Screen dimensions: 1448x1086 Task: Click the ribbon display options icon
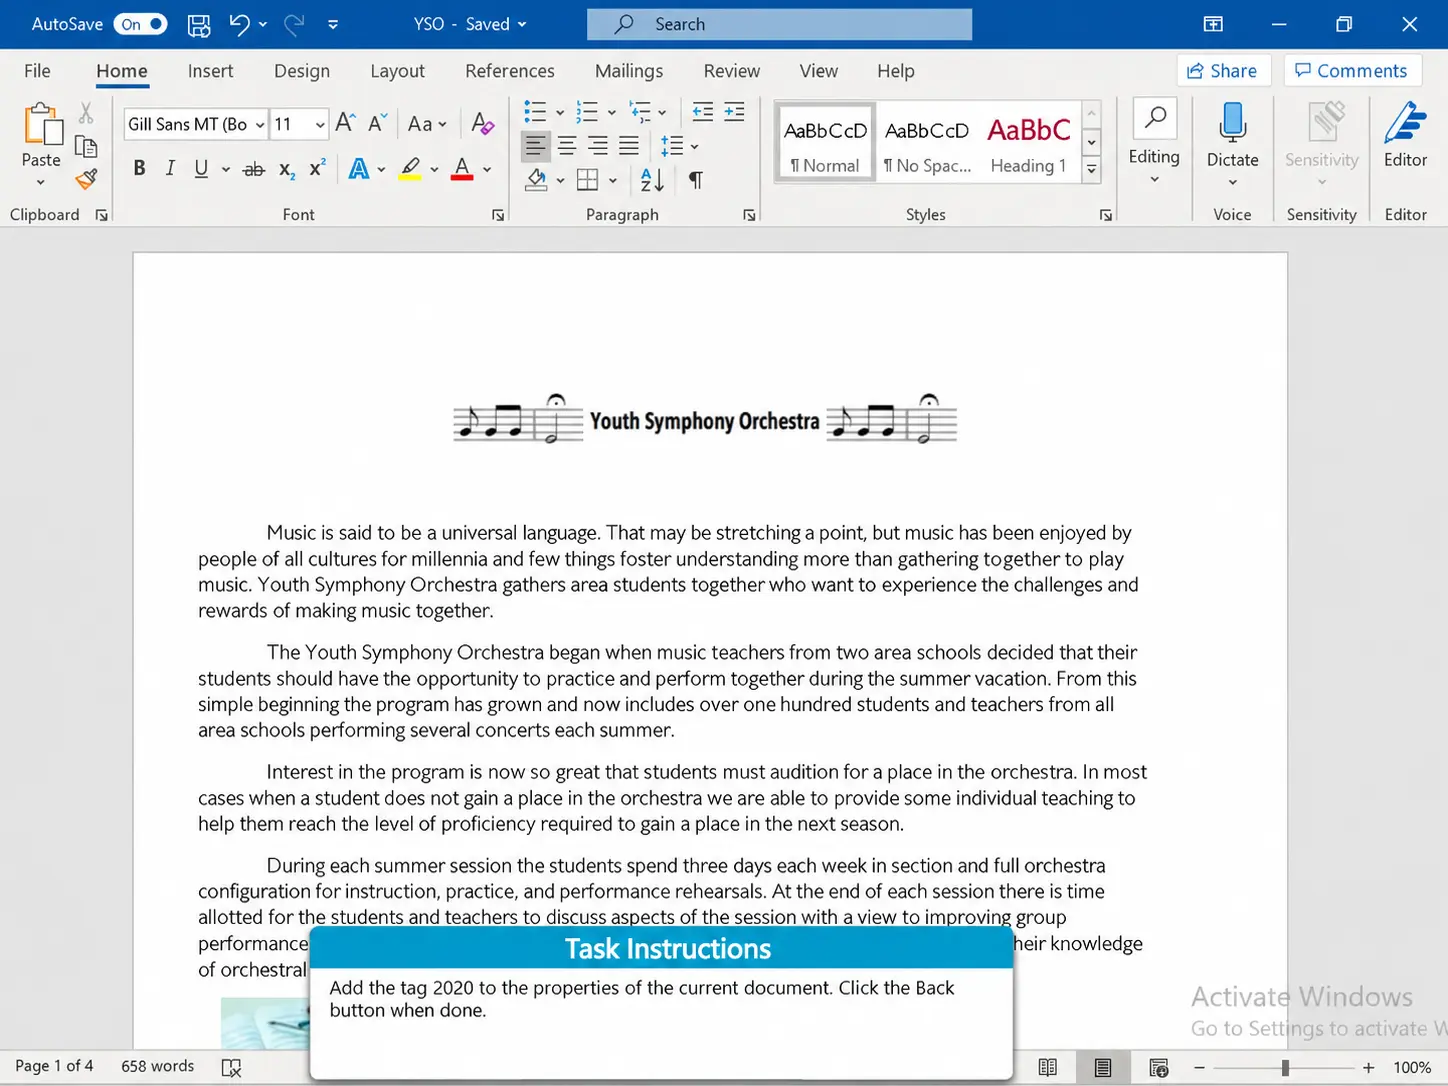point(1213,24)
